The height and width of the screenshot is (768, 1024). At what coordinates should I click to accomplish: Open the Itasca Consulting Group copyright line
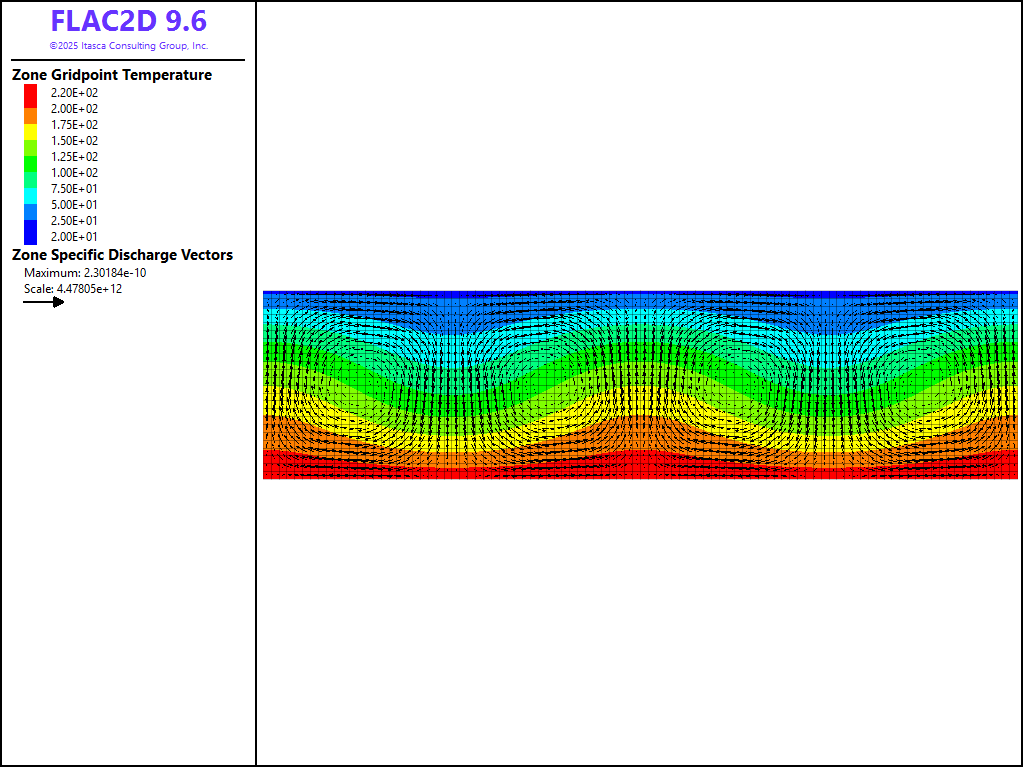(x=128, y=46)
